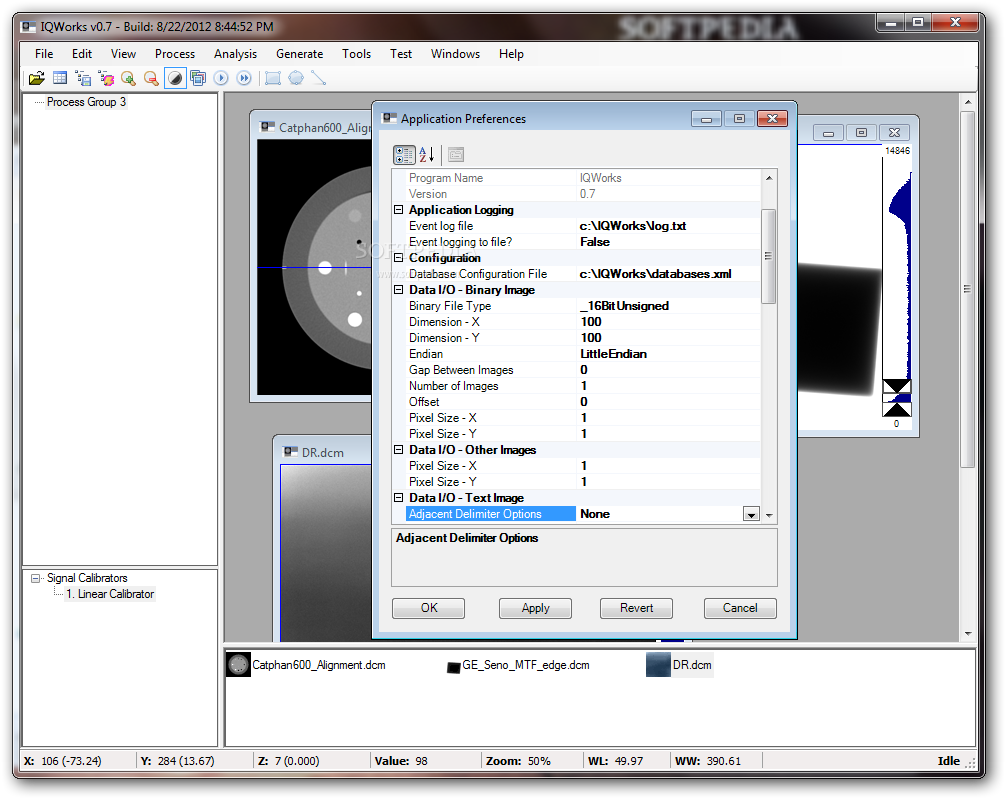Open the Process menu

pyautogui.click(x=175, y=54)
